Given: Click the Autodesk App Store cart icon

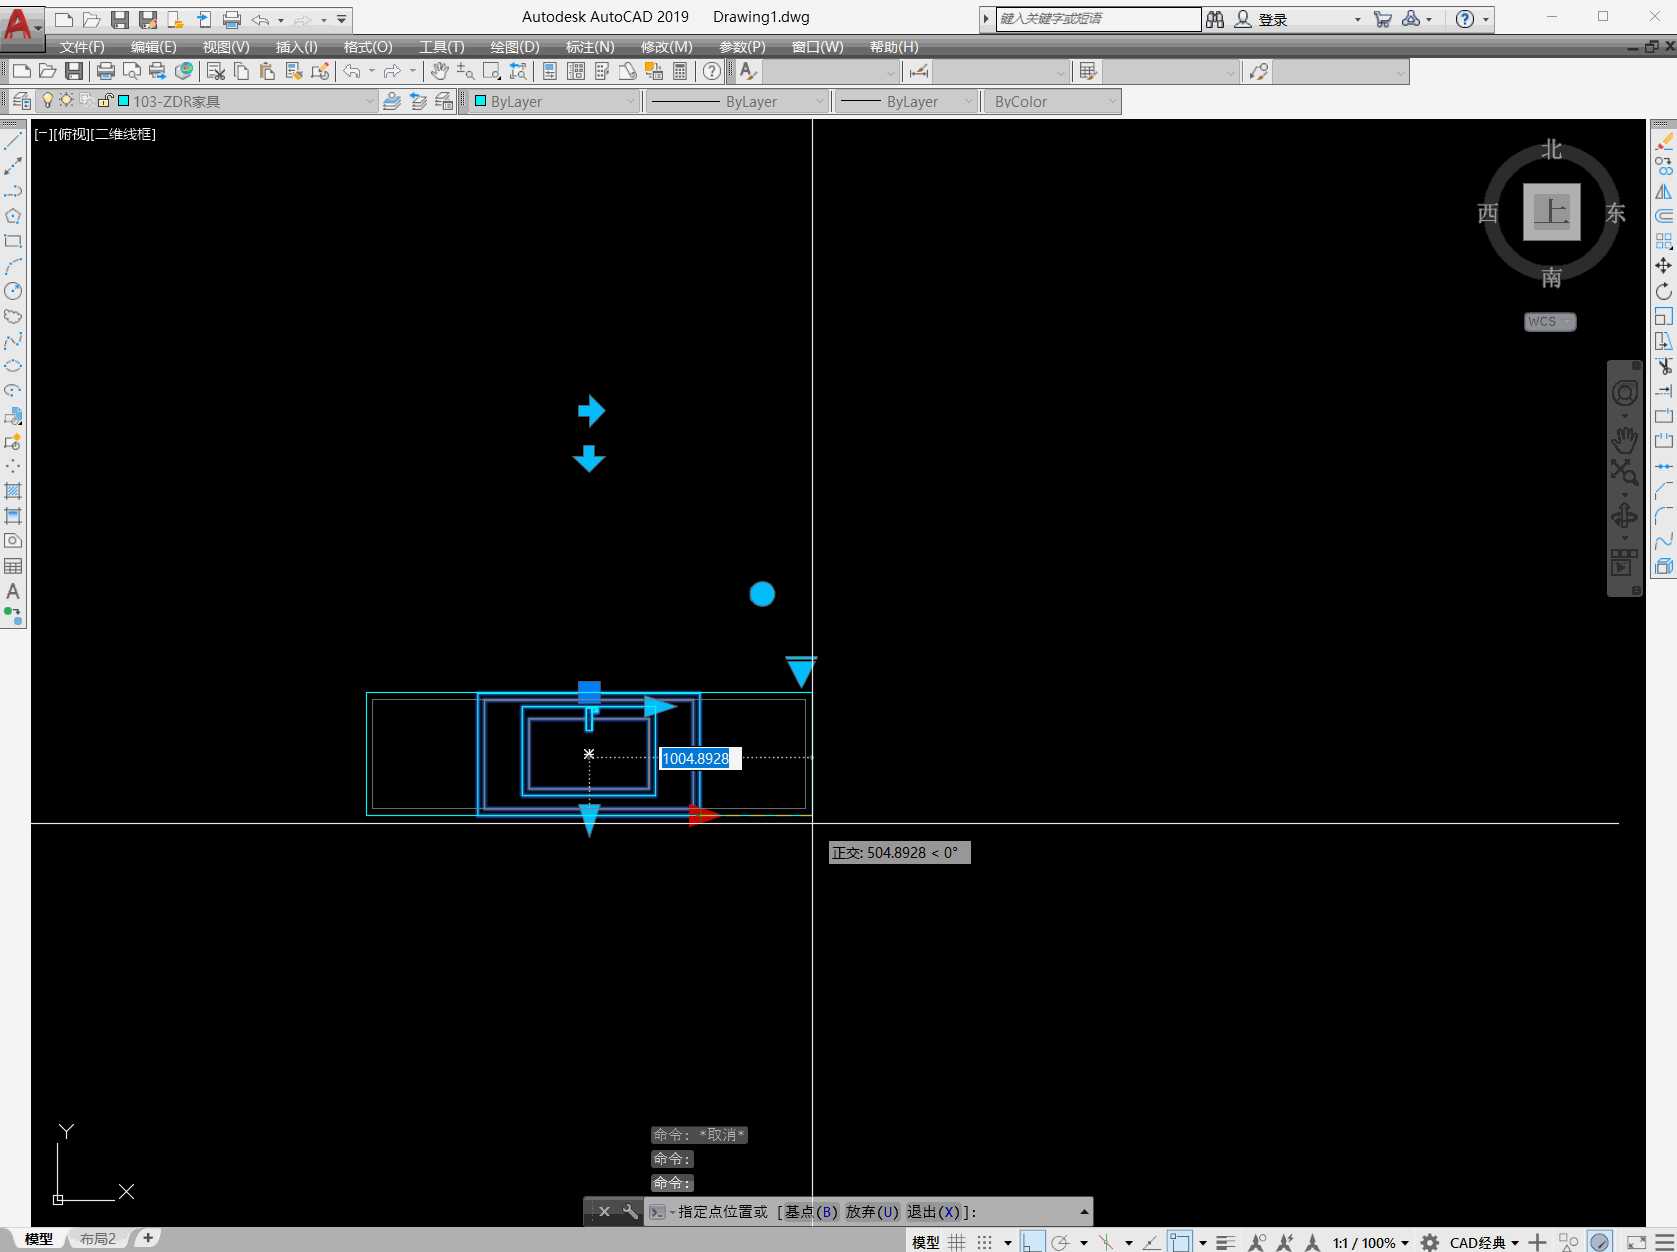Looking at the screenshot, I should [1383, 19].
